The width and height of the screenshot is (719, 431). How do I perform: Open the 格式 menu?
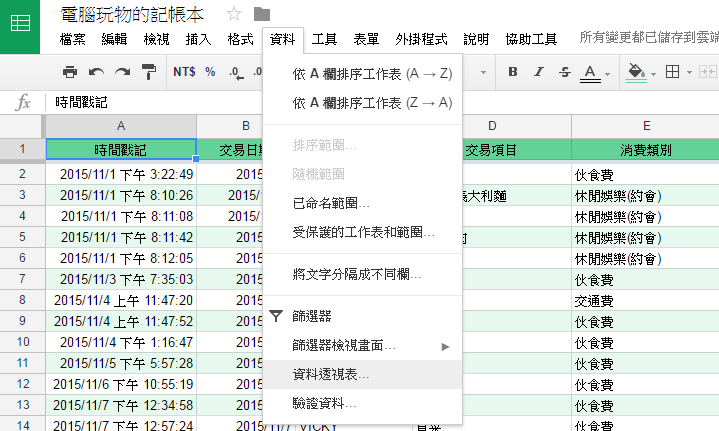240,39
